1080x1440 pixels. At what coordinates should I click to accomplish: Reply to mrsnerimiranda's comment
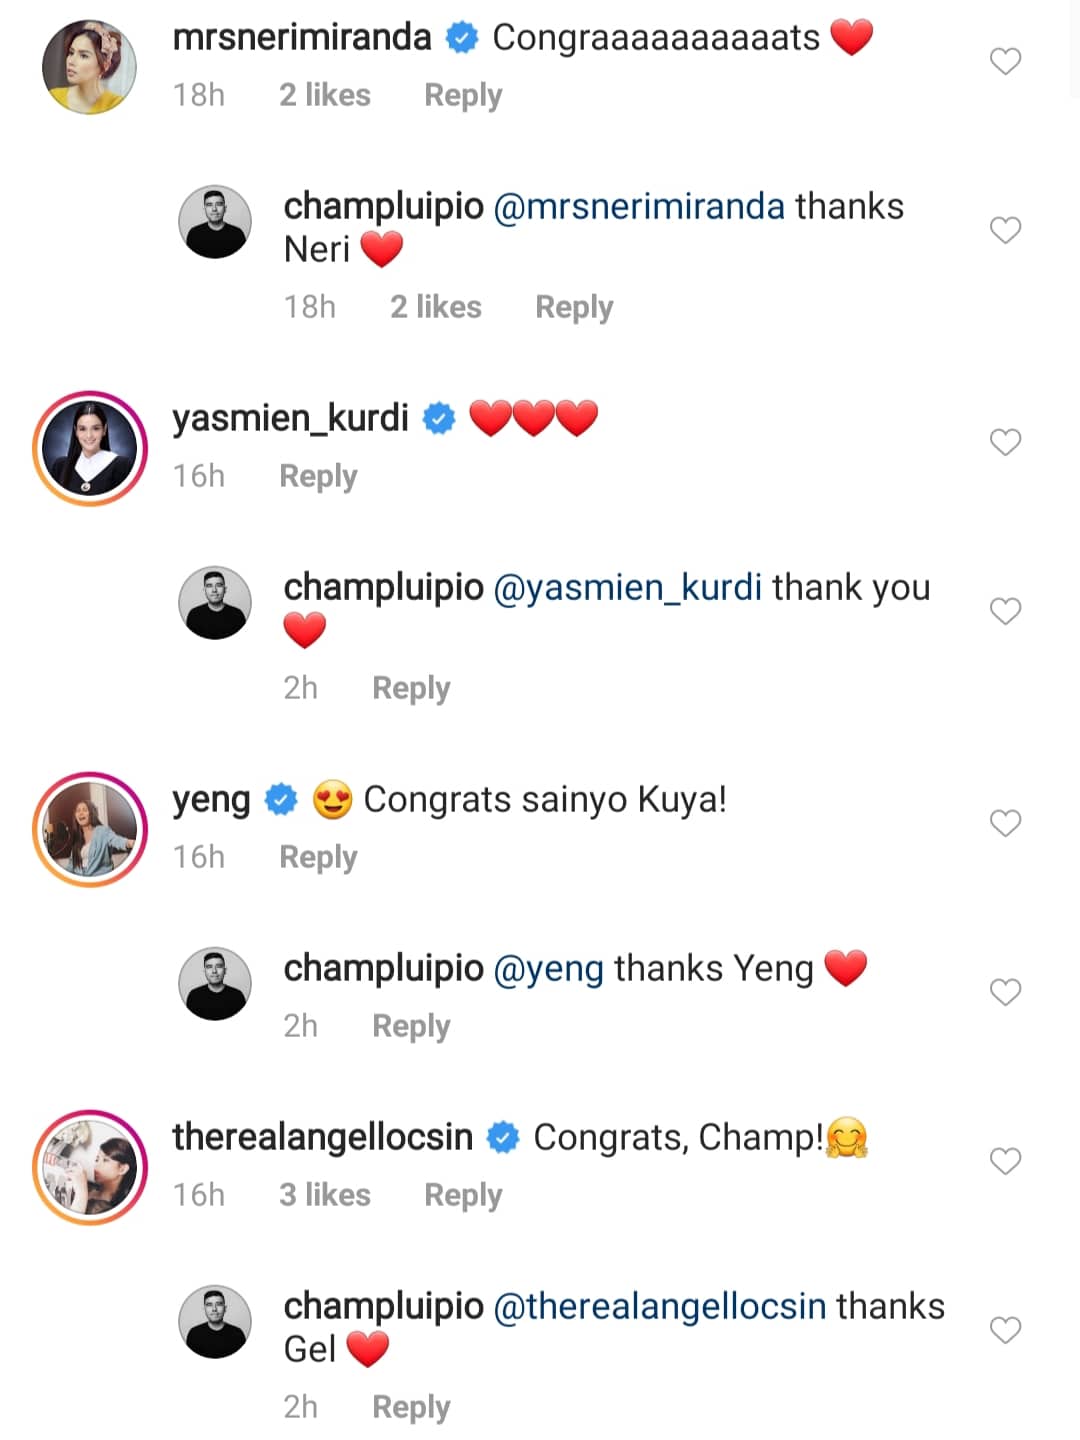coord(463,96)
